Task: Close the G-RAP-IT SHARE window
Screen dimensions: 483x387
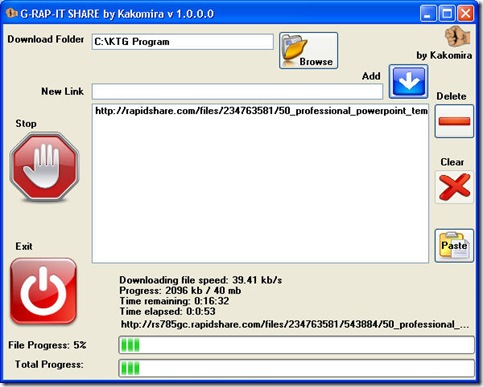Action: (x=465, y=14)
